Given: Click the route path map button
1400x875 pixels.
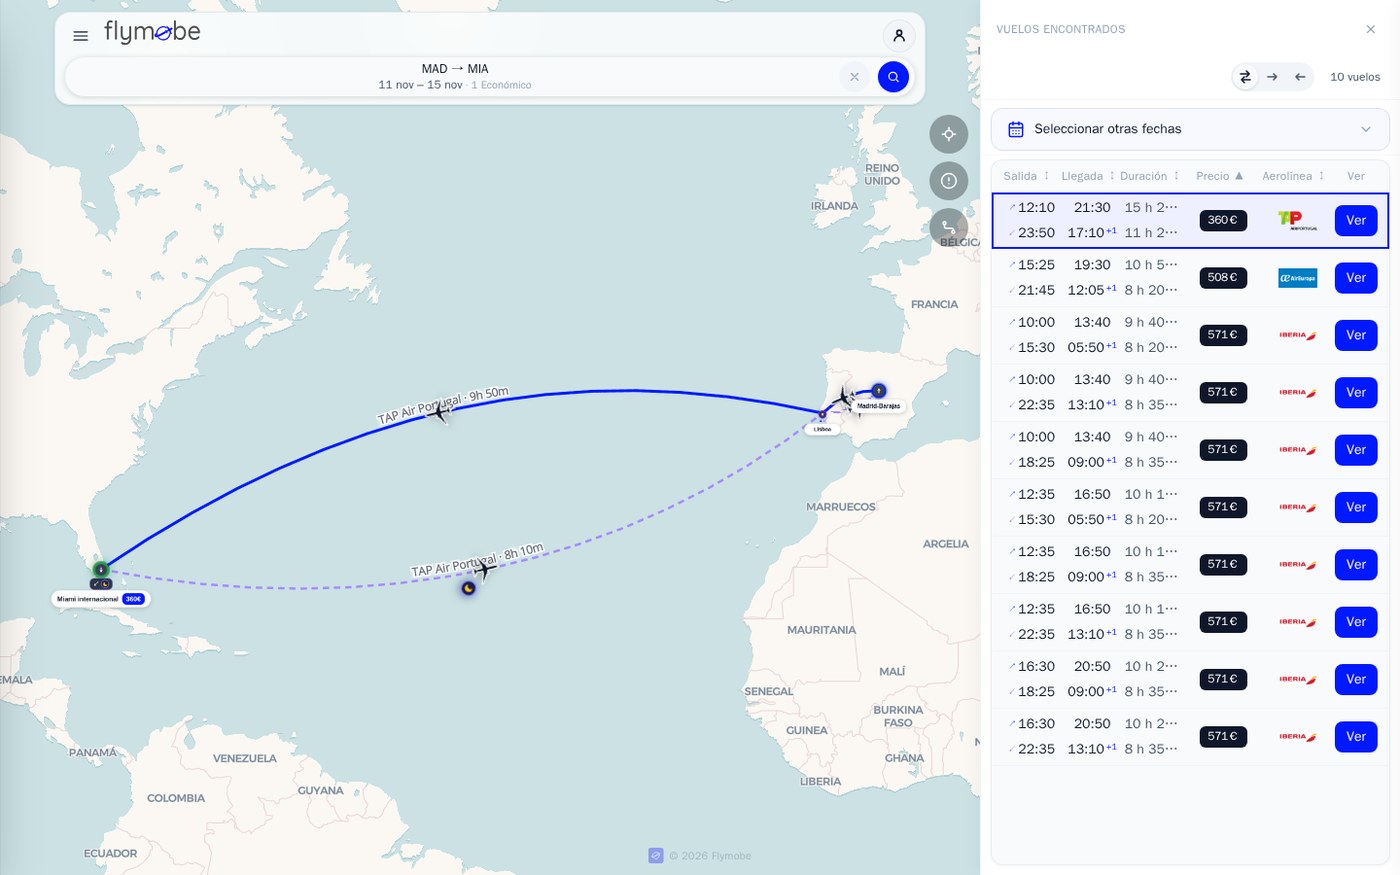Looking at the screenshot, I should [x=948, y=228].
